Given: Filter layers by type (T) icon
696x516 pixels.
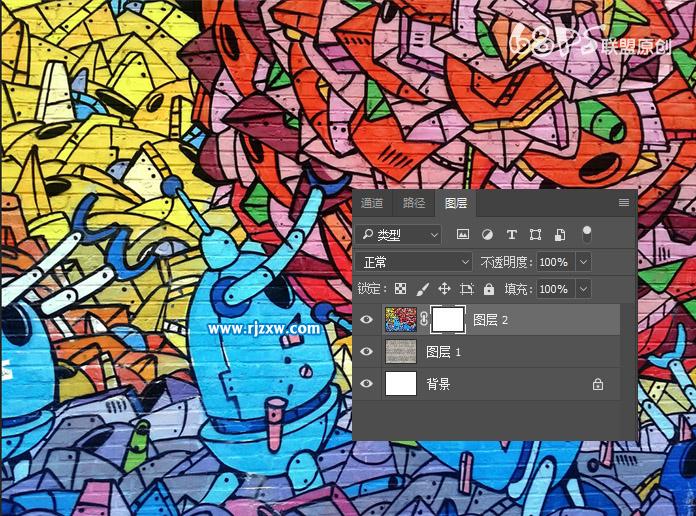Looking at the screenshot, I should pos(511,234).
